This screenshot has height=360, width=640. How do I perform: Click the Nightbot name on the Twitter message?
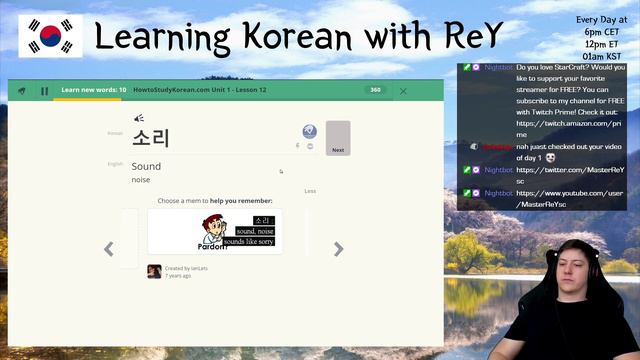coord(498,170)
